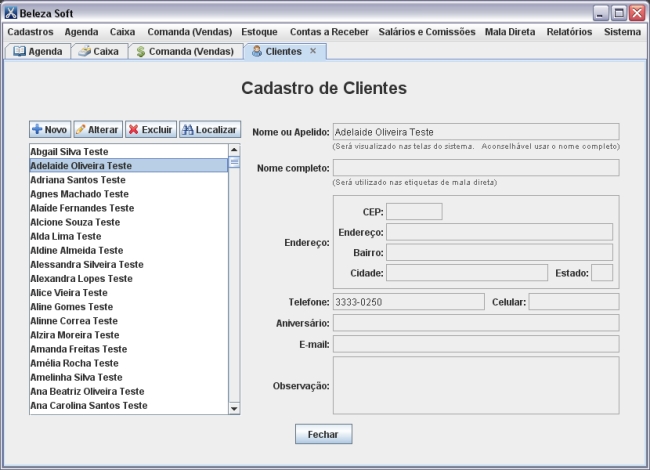
Task: Select Amélia Rocha Teste in list
Action: tap(129, 363)
